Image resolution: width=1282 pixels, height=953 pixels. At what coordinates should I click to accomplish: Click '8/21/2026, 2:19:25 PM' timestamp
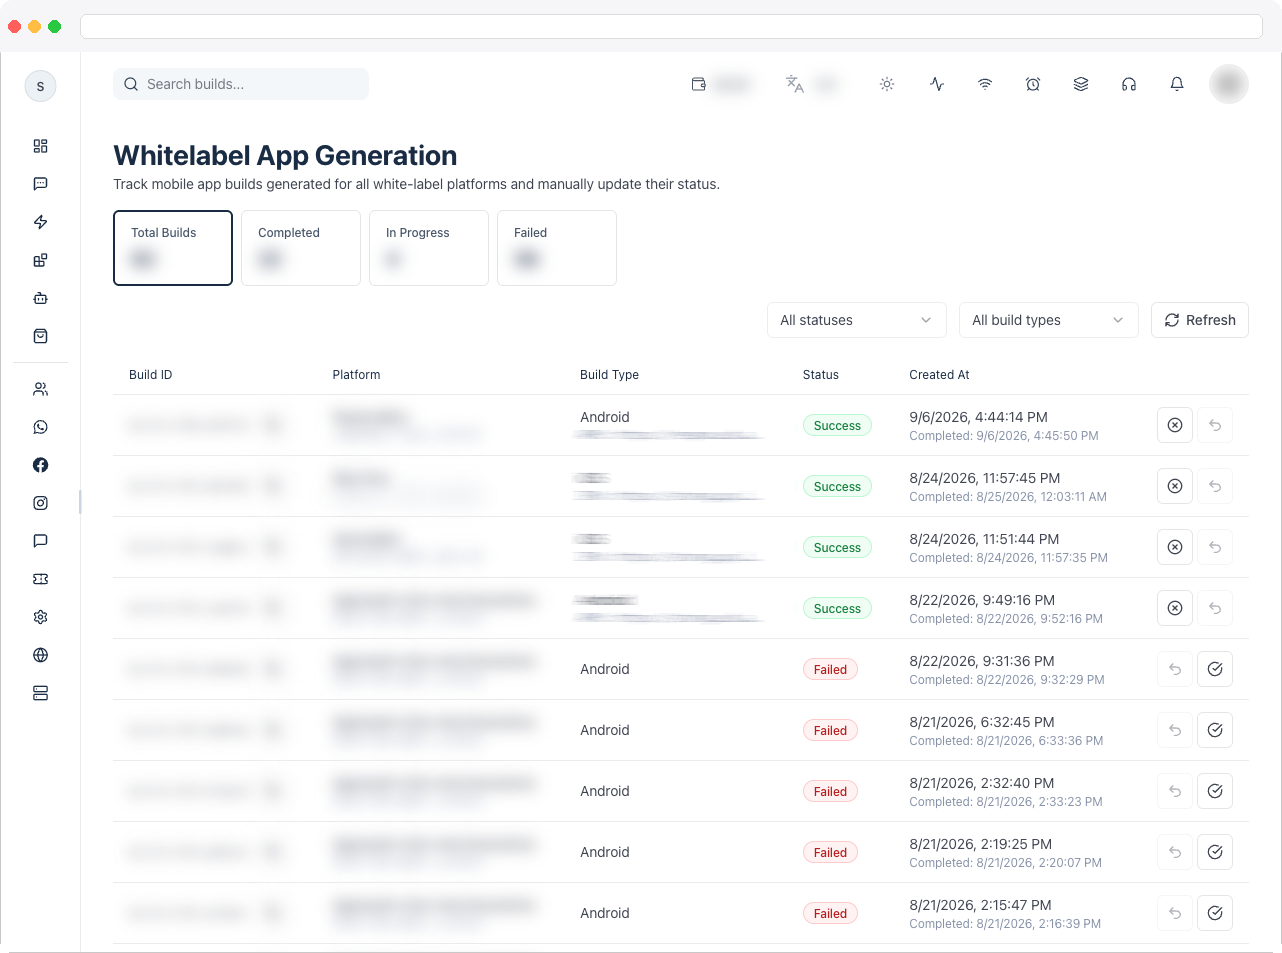[x=980, y=844]
